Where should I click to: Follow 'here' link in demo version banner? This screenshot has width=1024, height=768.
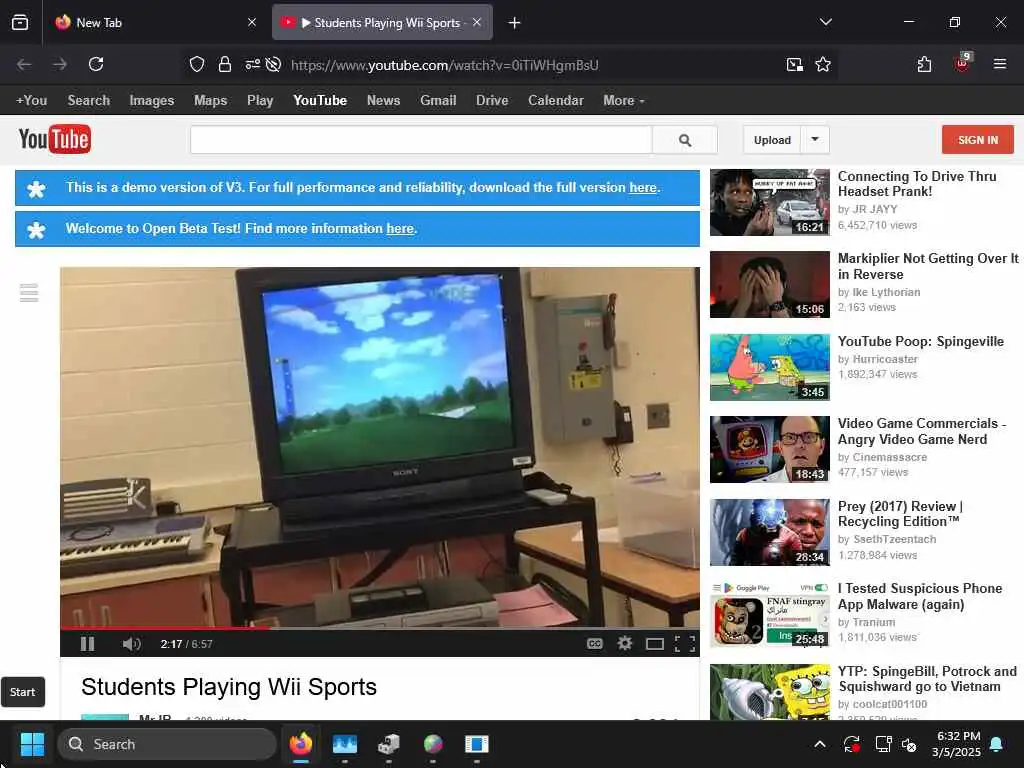point(643,187)
